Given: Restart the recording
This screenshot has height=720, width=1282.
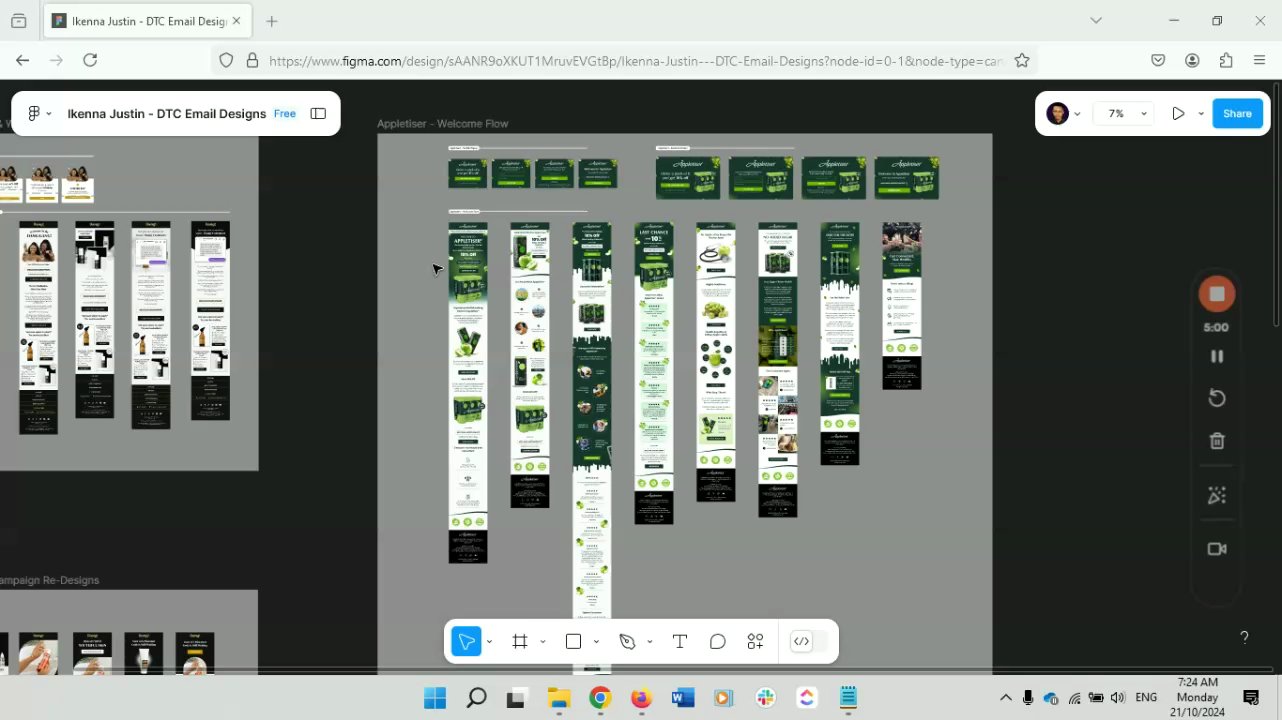Looking at the screenshot, I should [1217, 398].
